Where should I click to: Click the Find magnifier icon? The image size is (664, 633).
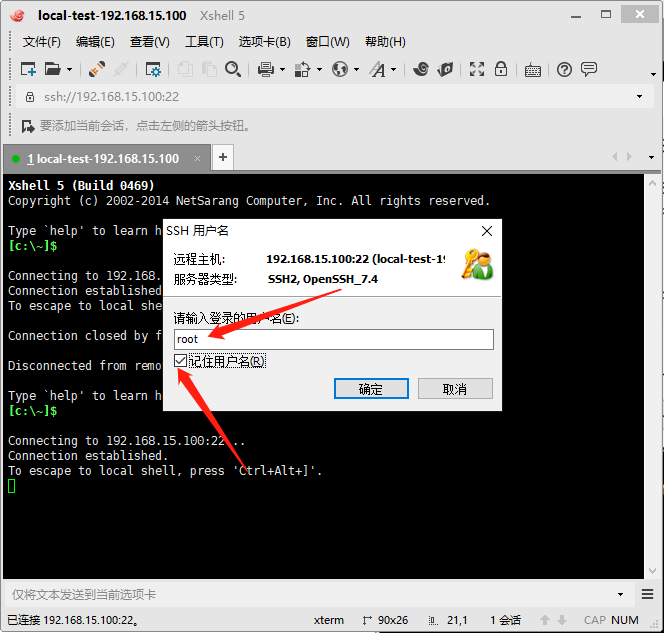[x=233, y=69]
